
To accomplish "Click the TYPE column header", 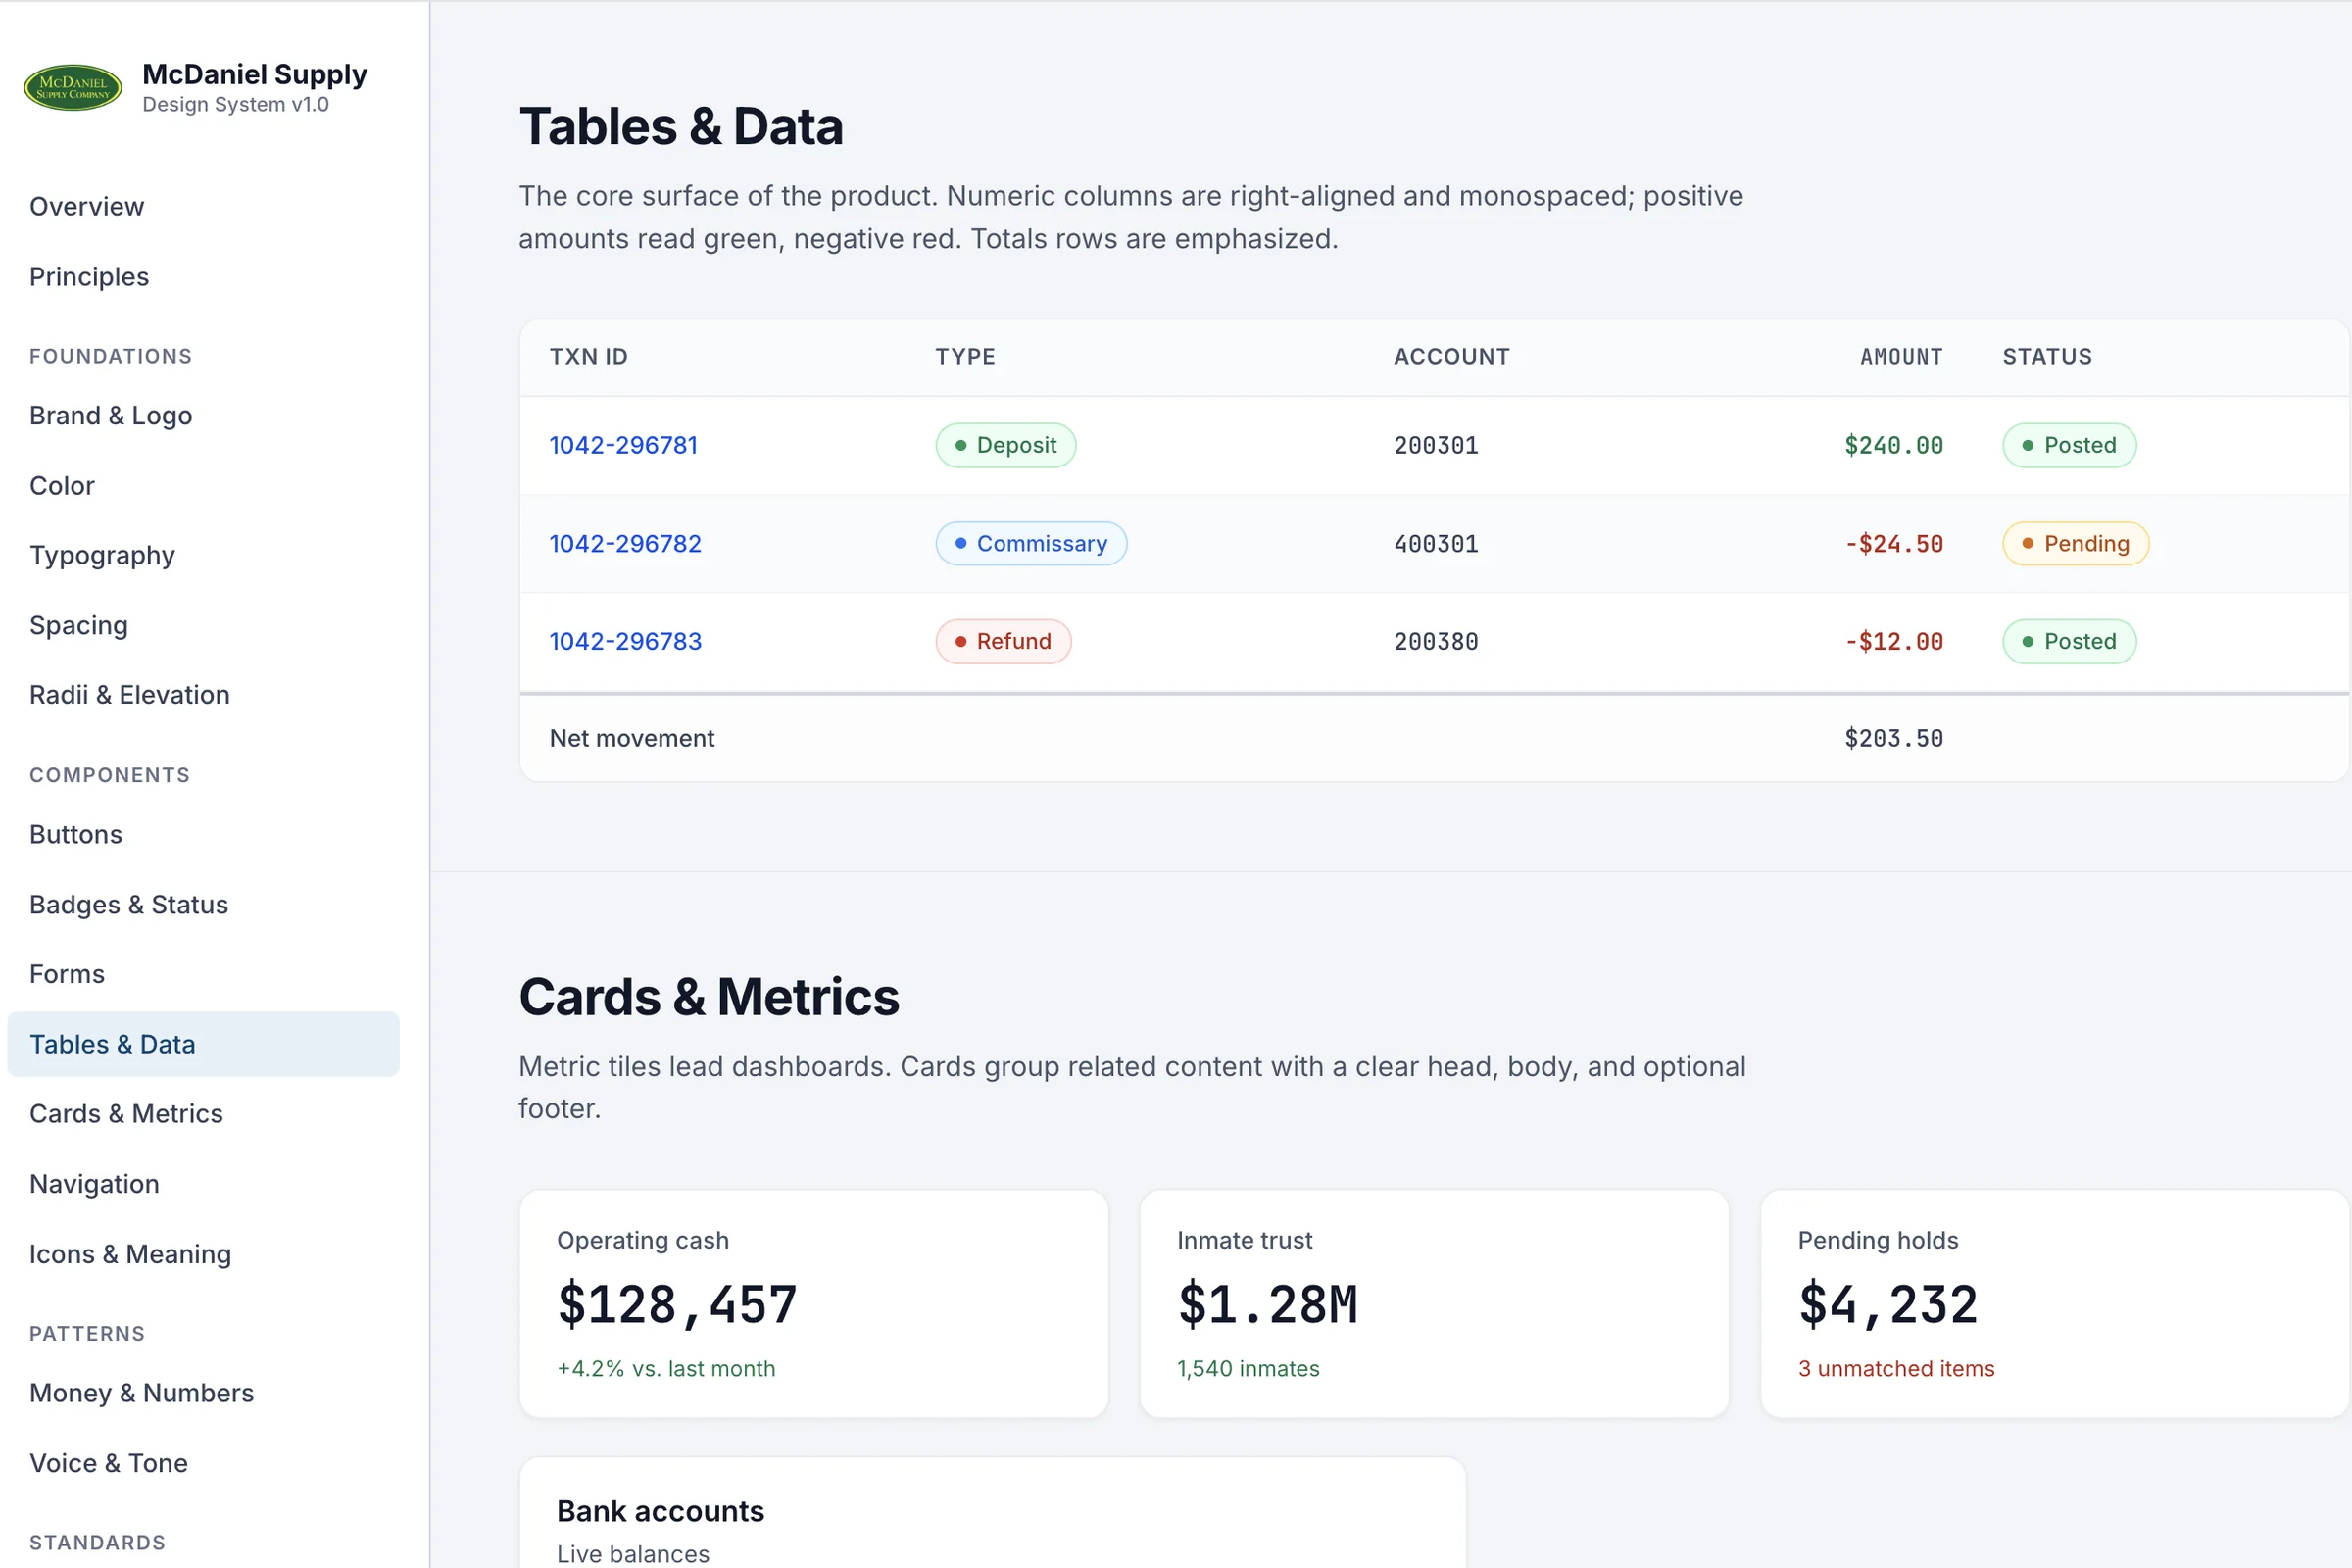I will (965, 356).
